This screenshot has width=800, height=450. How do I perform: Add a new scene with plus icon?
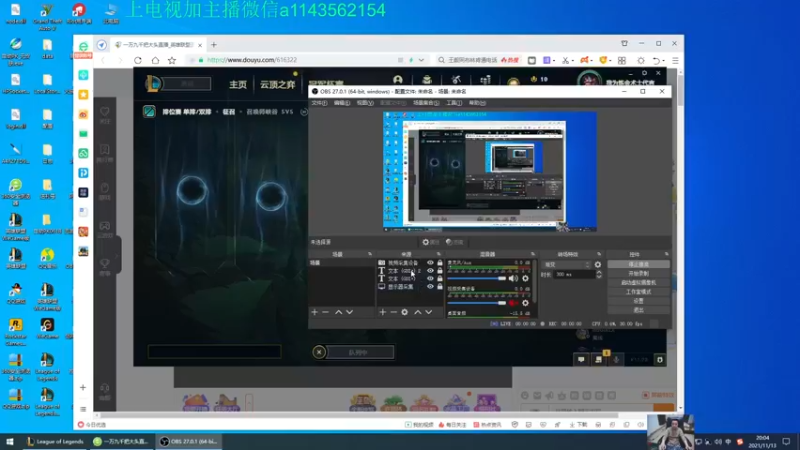314,312
